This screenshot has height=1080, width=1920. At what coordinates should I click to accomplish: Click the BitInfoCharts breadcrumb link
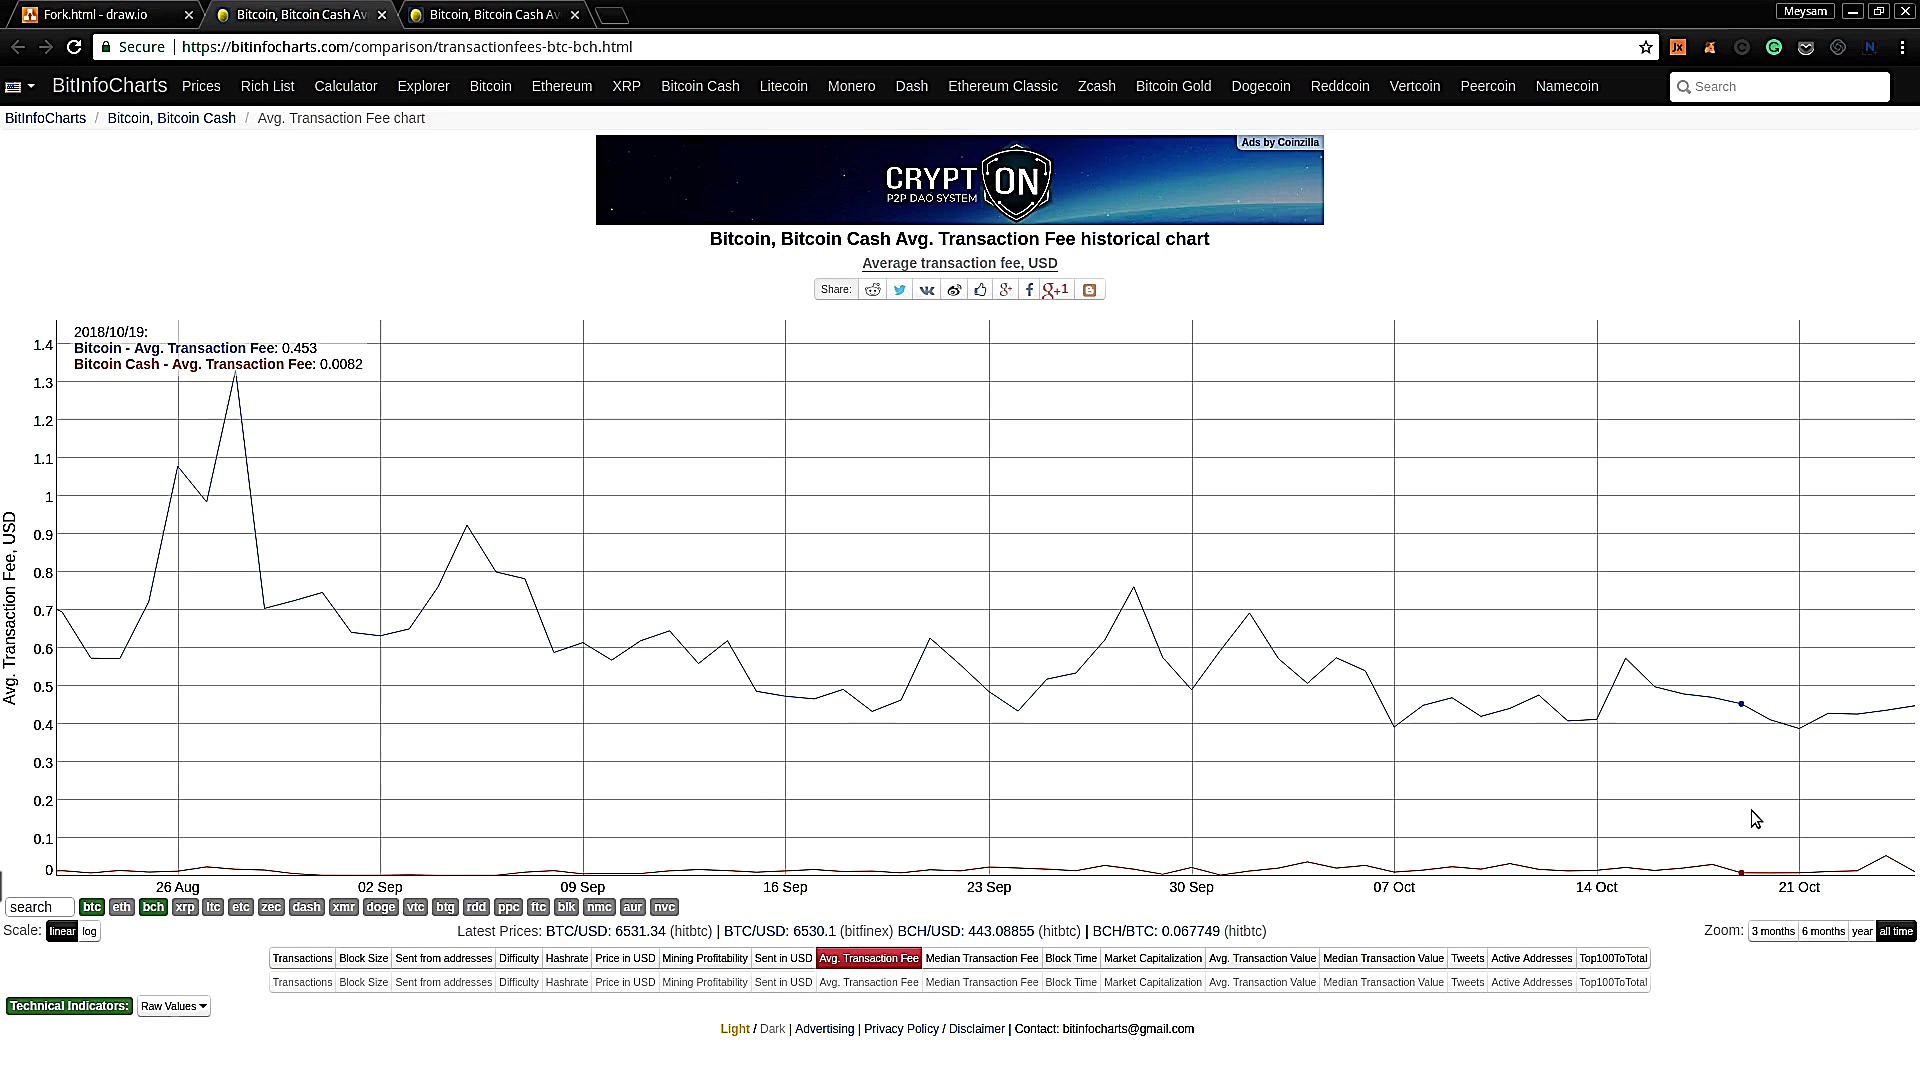[46, 118]
